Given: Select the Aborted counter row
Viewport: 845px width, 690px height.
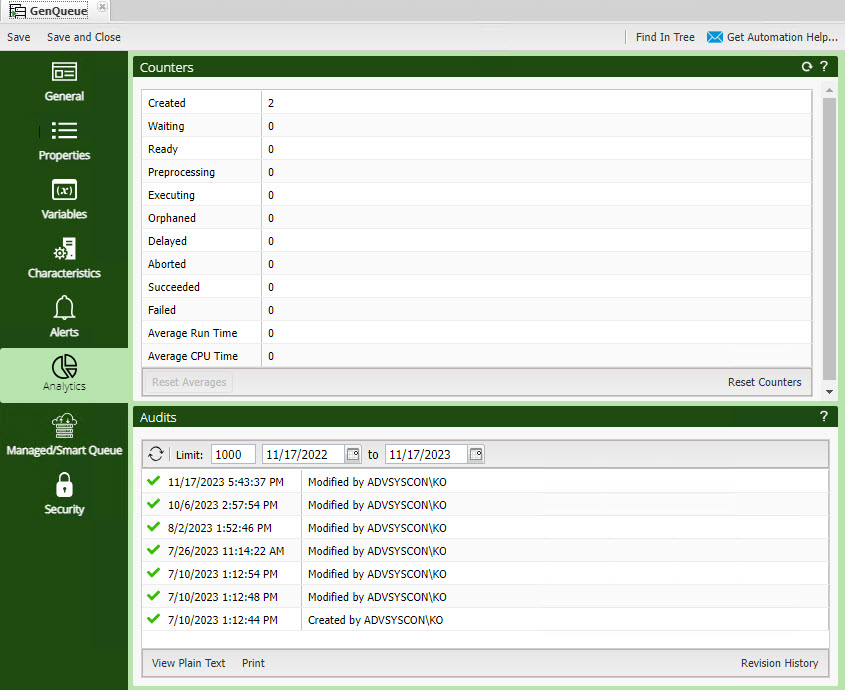Looking at the screenshot, I should pyautogui.click(x=476, y=264).
